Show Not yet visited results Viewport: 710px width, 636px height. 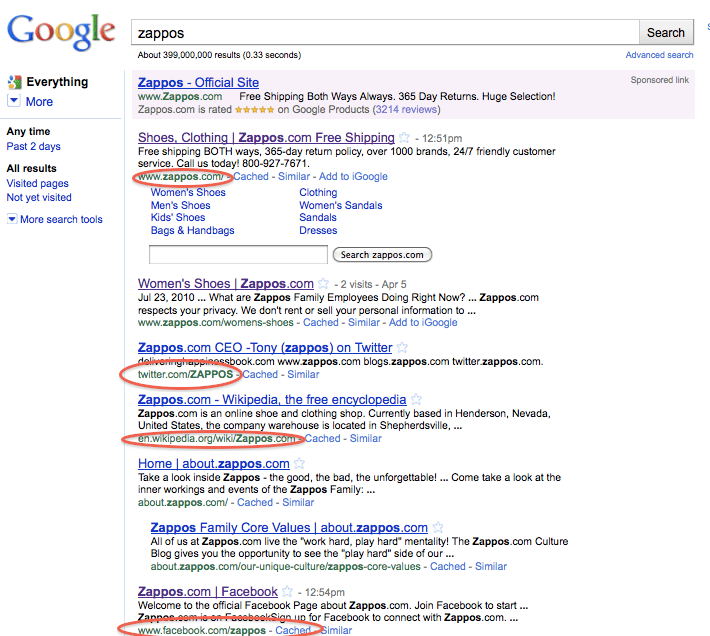pyautogui.click(x=39, y=197)
